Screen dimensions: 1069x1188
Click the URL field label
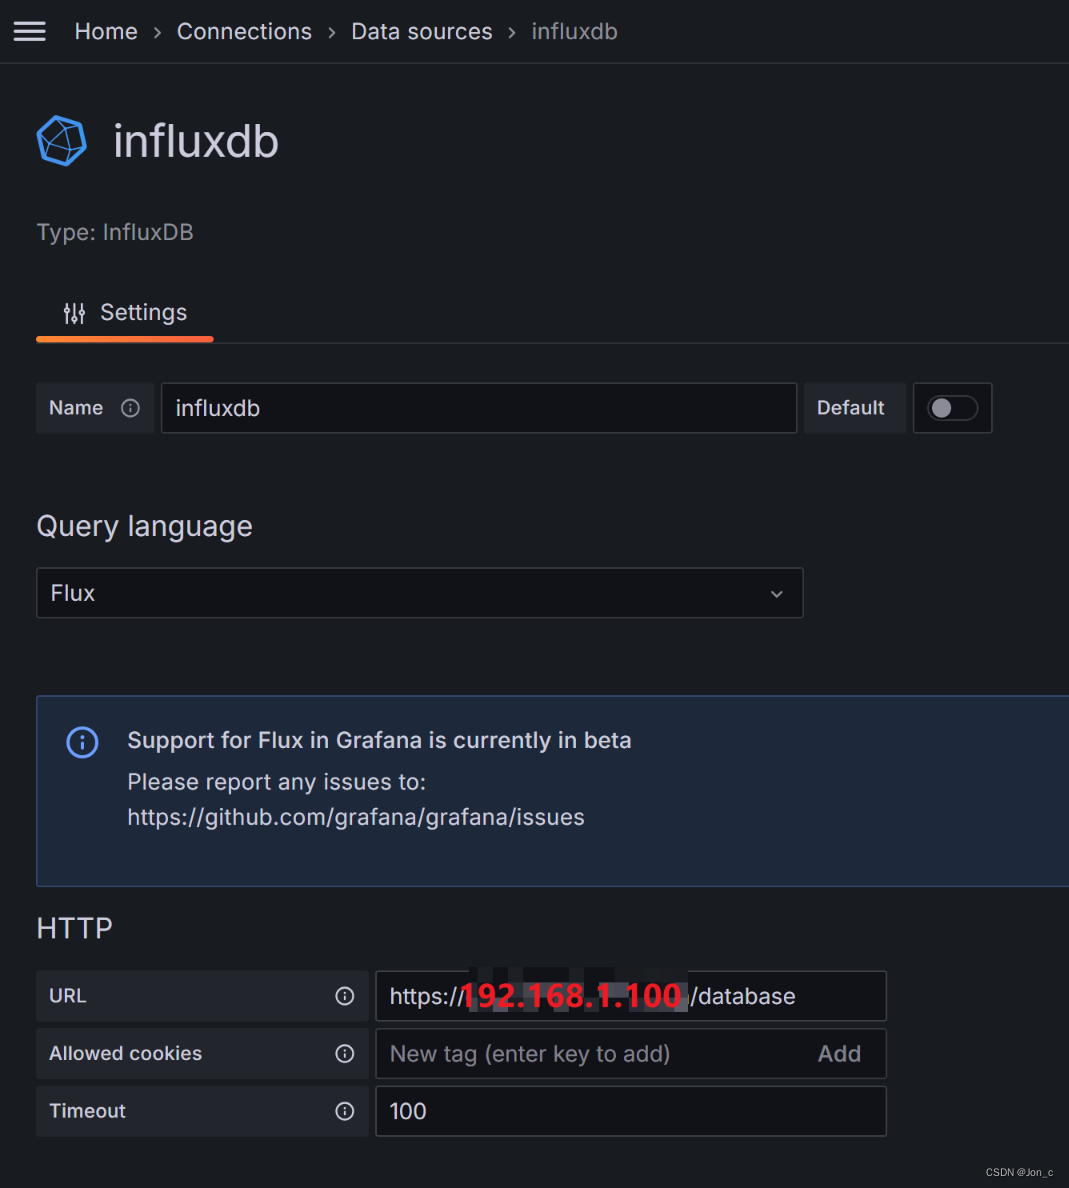coord(67,996)
